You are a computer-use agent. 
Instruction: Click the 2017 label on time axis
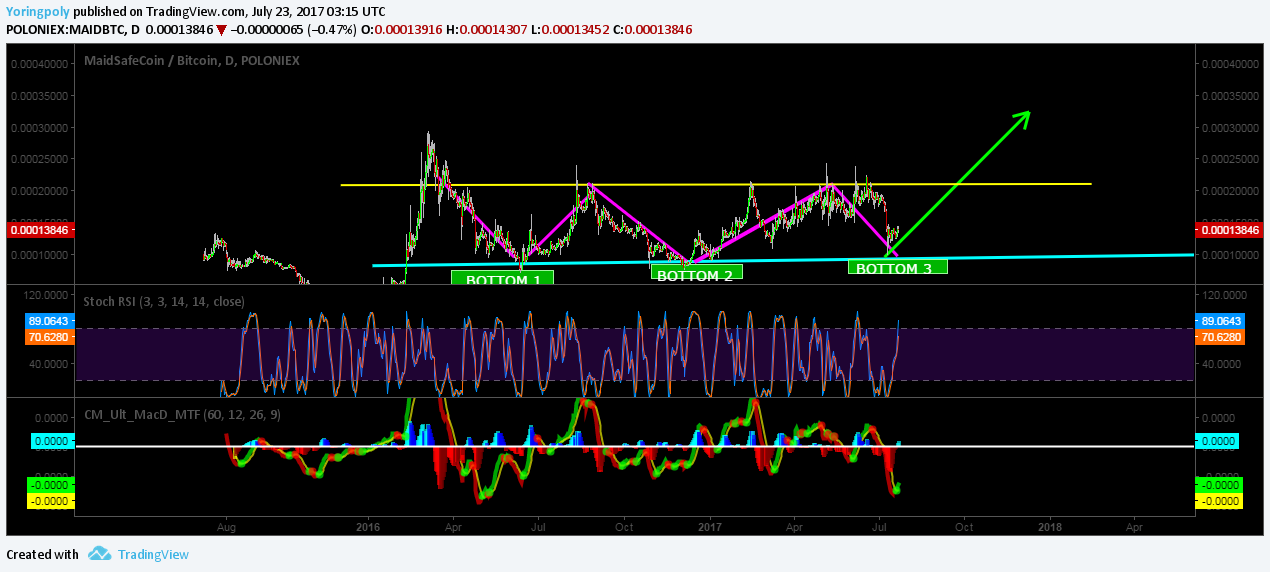click(711, 526)
